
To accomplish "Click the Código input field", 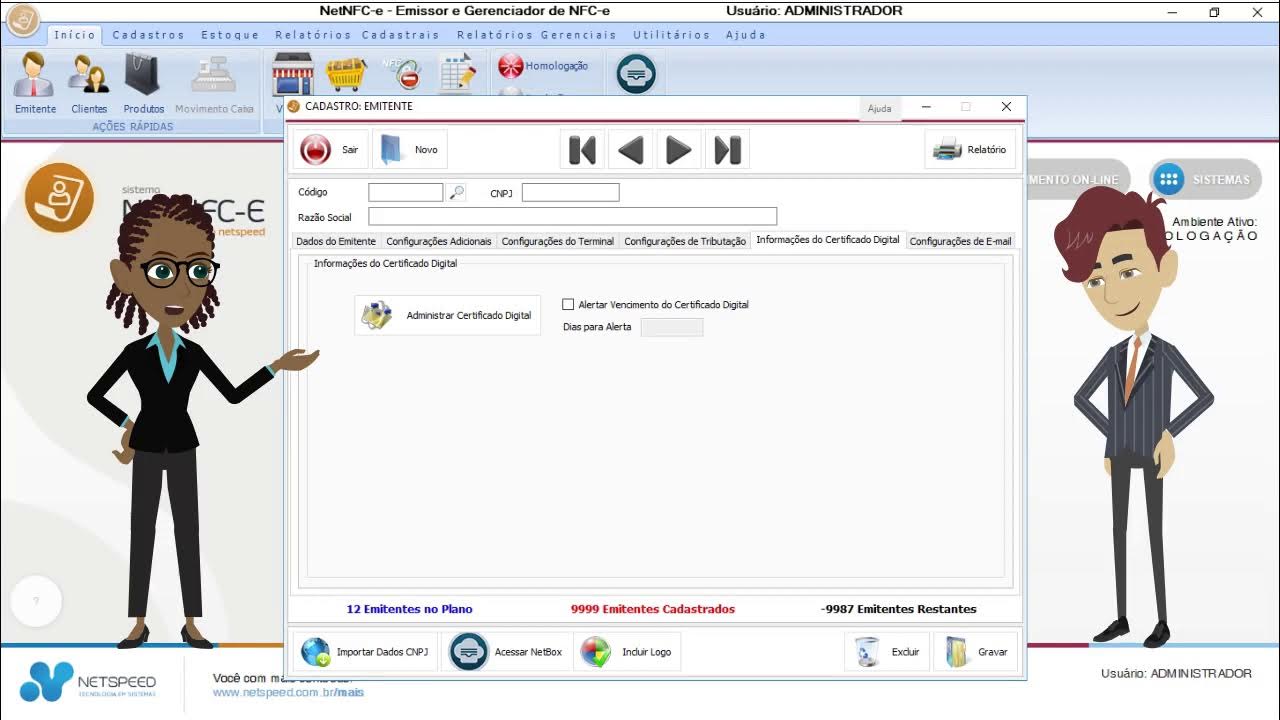I will coord(405,193).
